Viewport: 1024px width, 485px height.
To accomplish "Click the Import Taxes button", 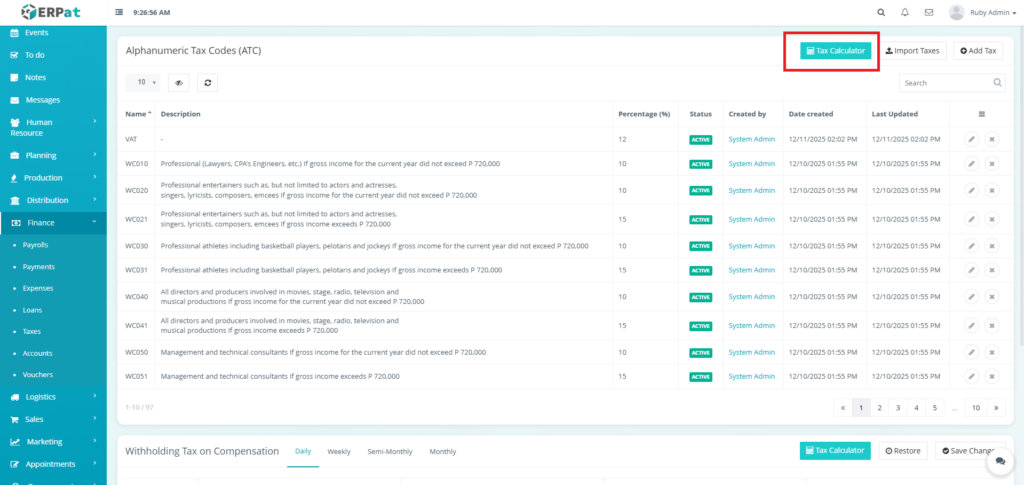I will [x=912, y=50].
